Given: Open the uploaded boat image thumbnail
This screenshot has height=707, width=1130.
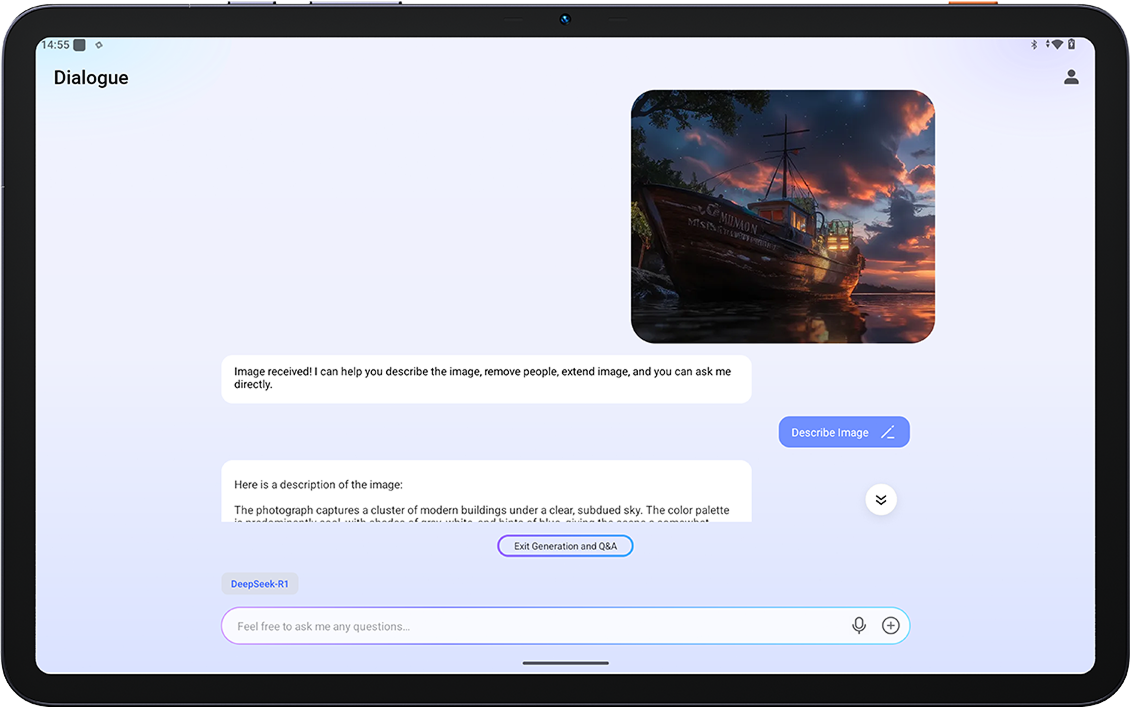Looking at the screenshot, I should [782, 217].
